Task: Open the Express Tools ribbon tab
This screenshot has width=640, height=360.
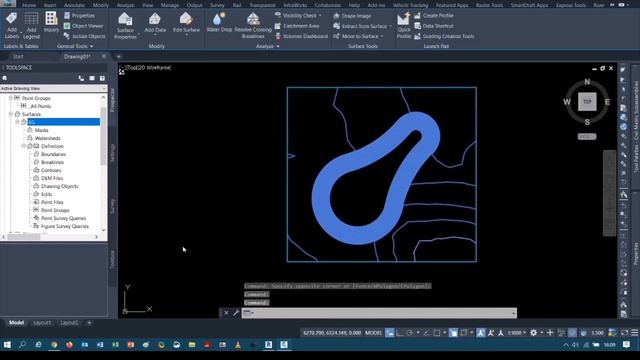Action: pyautogui.click(x=571, y=5)
